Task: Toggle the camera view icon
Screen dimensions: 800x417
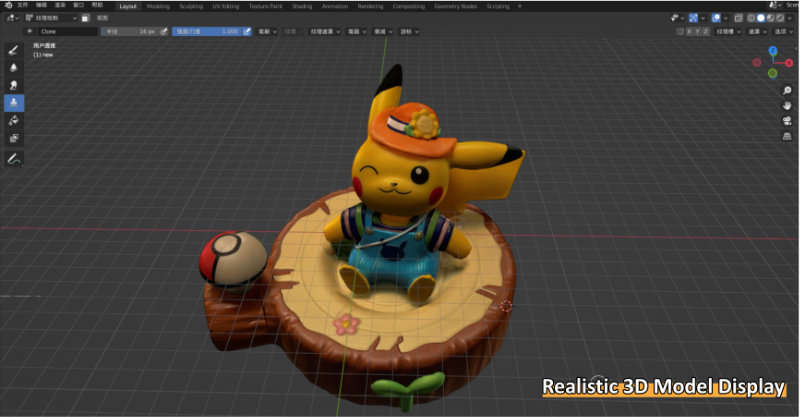Action: pos(787,121)
